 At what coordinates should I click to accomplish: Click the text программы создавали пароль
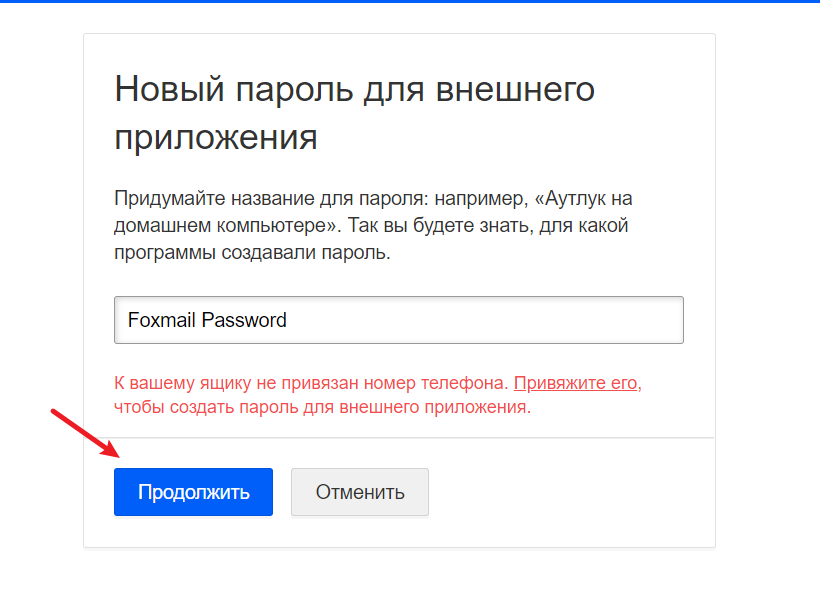tap(252, 253)
